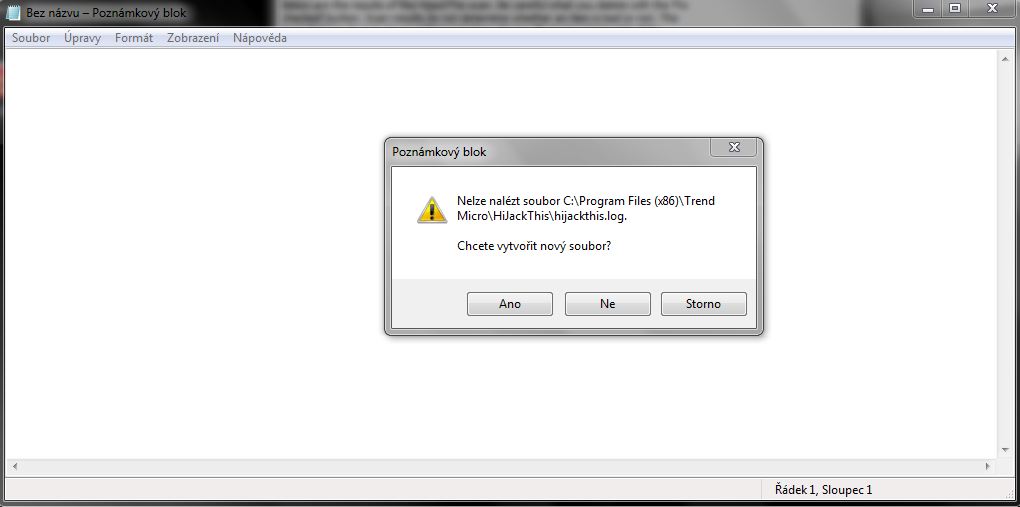Minimize the Notepad window
This screenshot has height=507, width=1020.
[x=928, y=9]
